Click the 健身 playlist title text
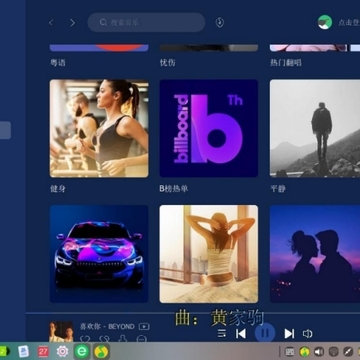Viewport: 360px width, 360px height. click(x=58, y=189)
